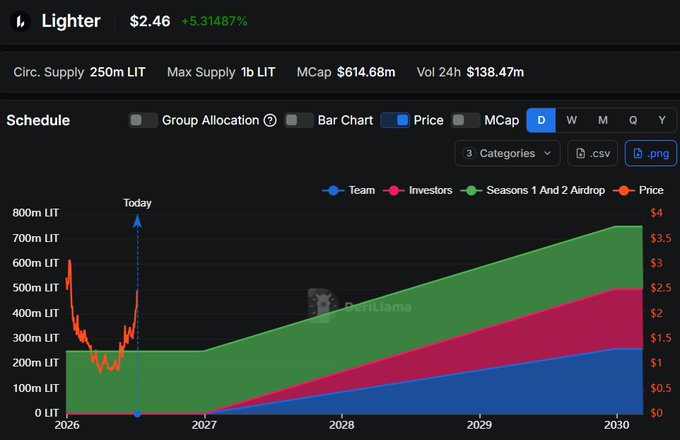Click the pink Investors area in chart
This screenshot has height=440, width=680.
[564, 329]
